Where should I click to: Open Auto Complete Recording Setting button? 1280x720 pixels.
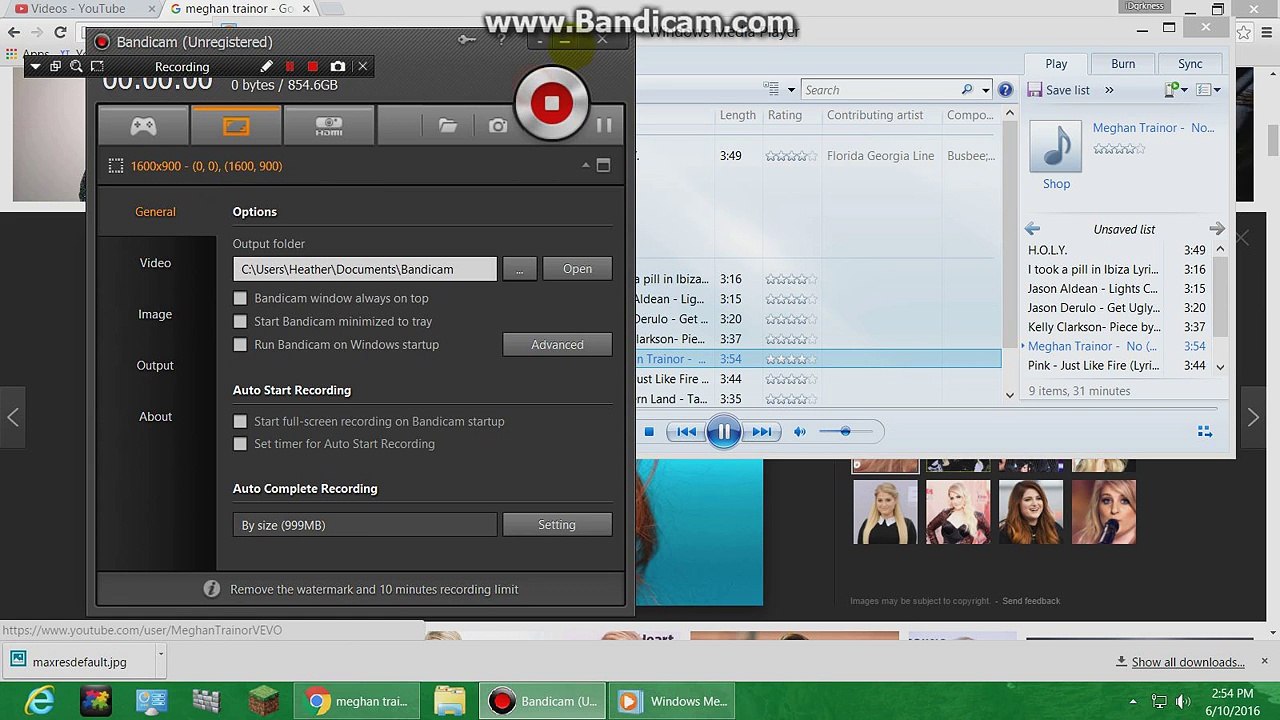coord(557,525)
